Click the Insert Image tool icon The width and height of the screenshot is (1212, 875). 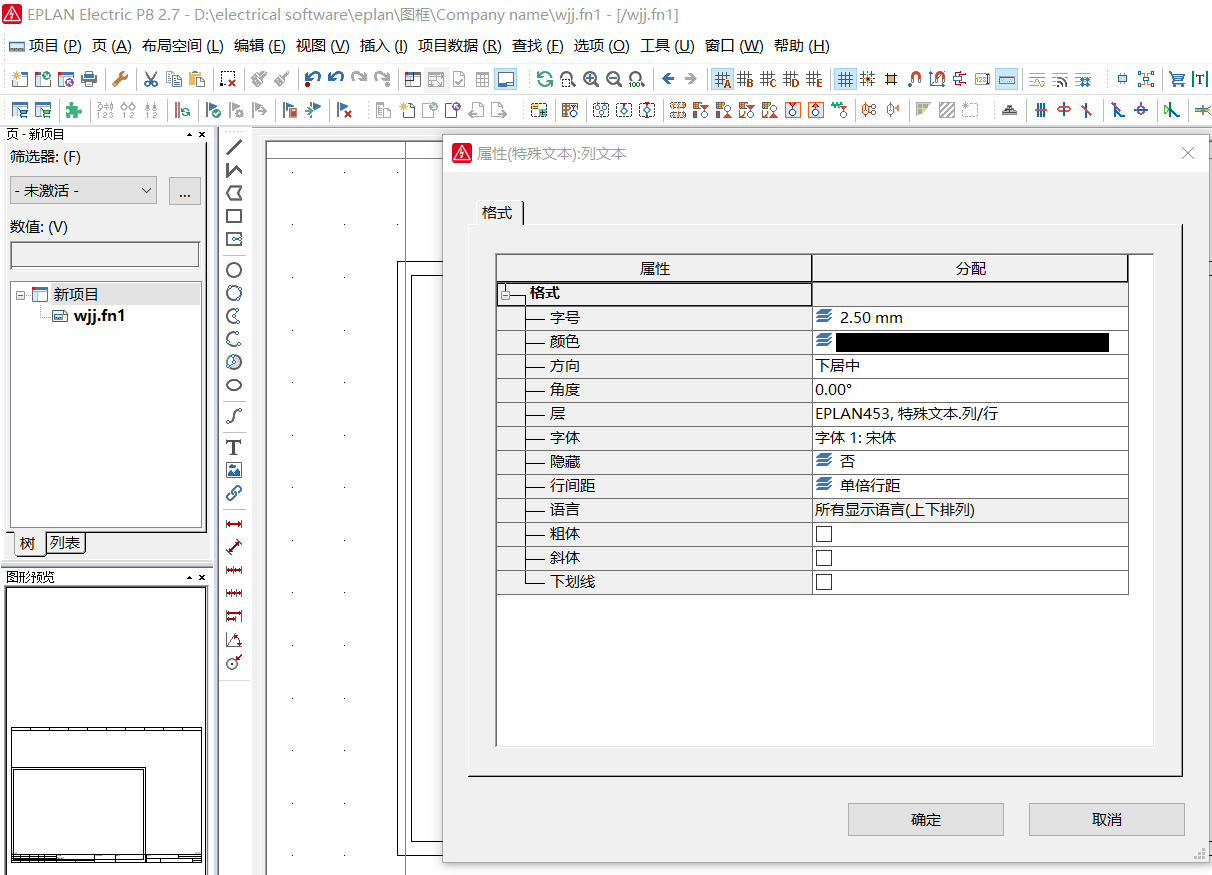point(234,470)
